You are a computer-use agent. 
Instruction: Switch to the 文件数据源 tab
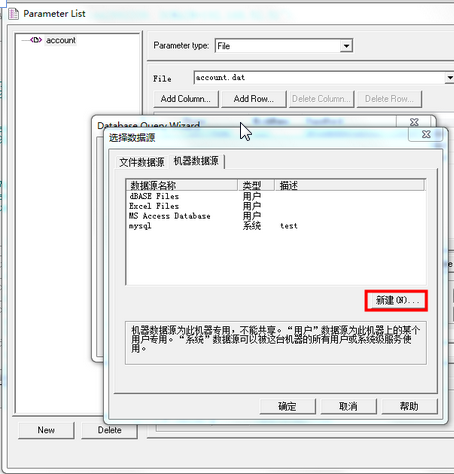(142, 162)
